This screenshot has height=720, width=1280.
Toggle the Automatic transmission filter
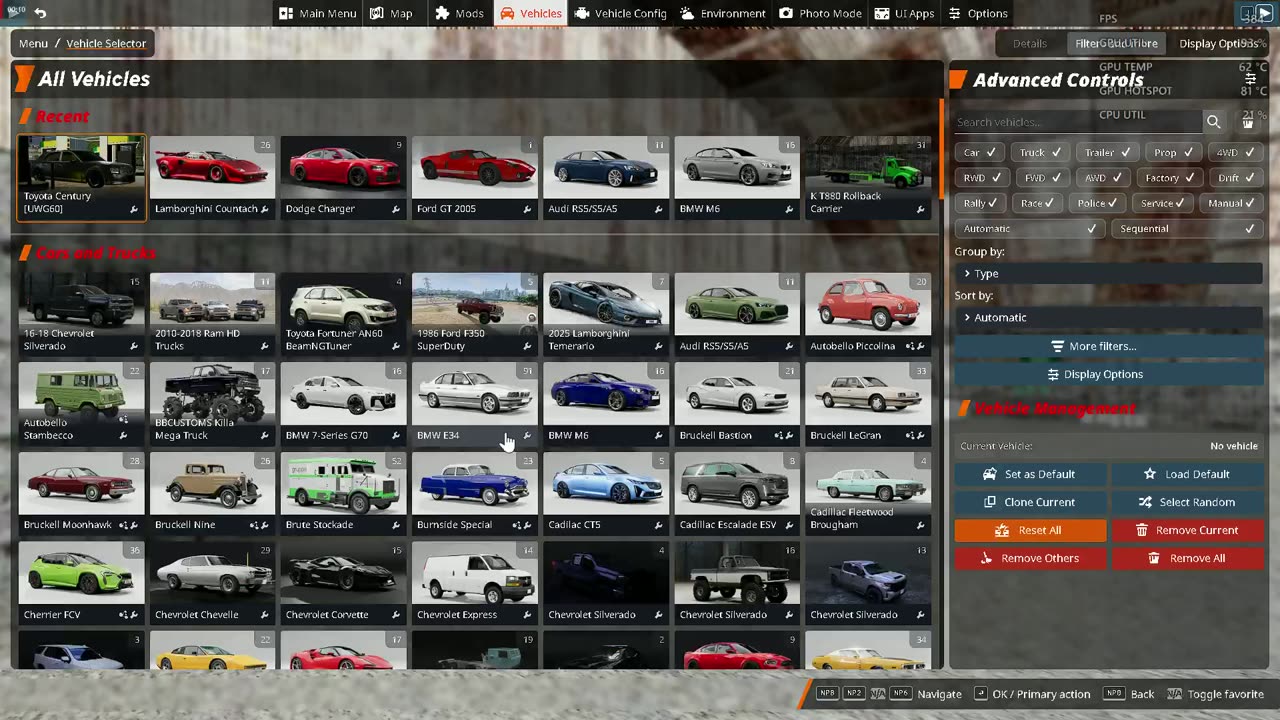tap(1028, 229)
